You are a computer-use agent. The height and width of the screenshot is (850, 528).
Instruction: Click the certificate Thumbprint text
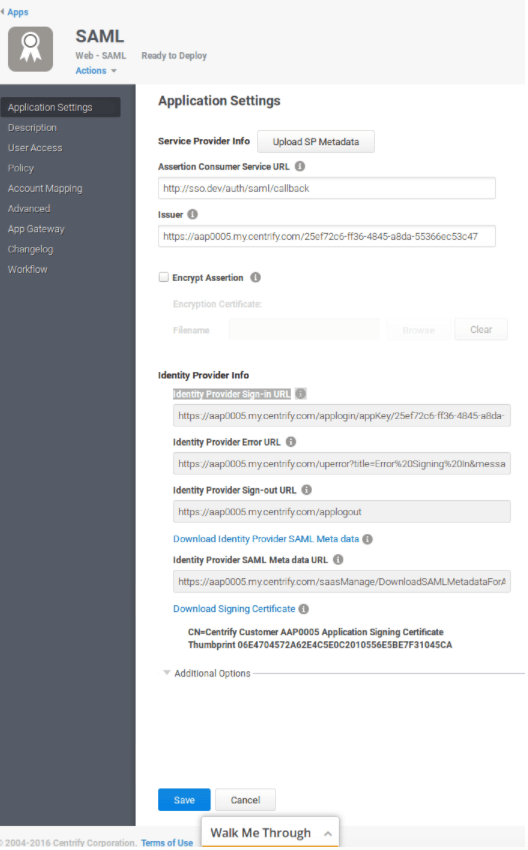tap(320, 645)
